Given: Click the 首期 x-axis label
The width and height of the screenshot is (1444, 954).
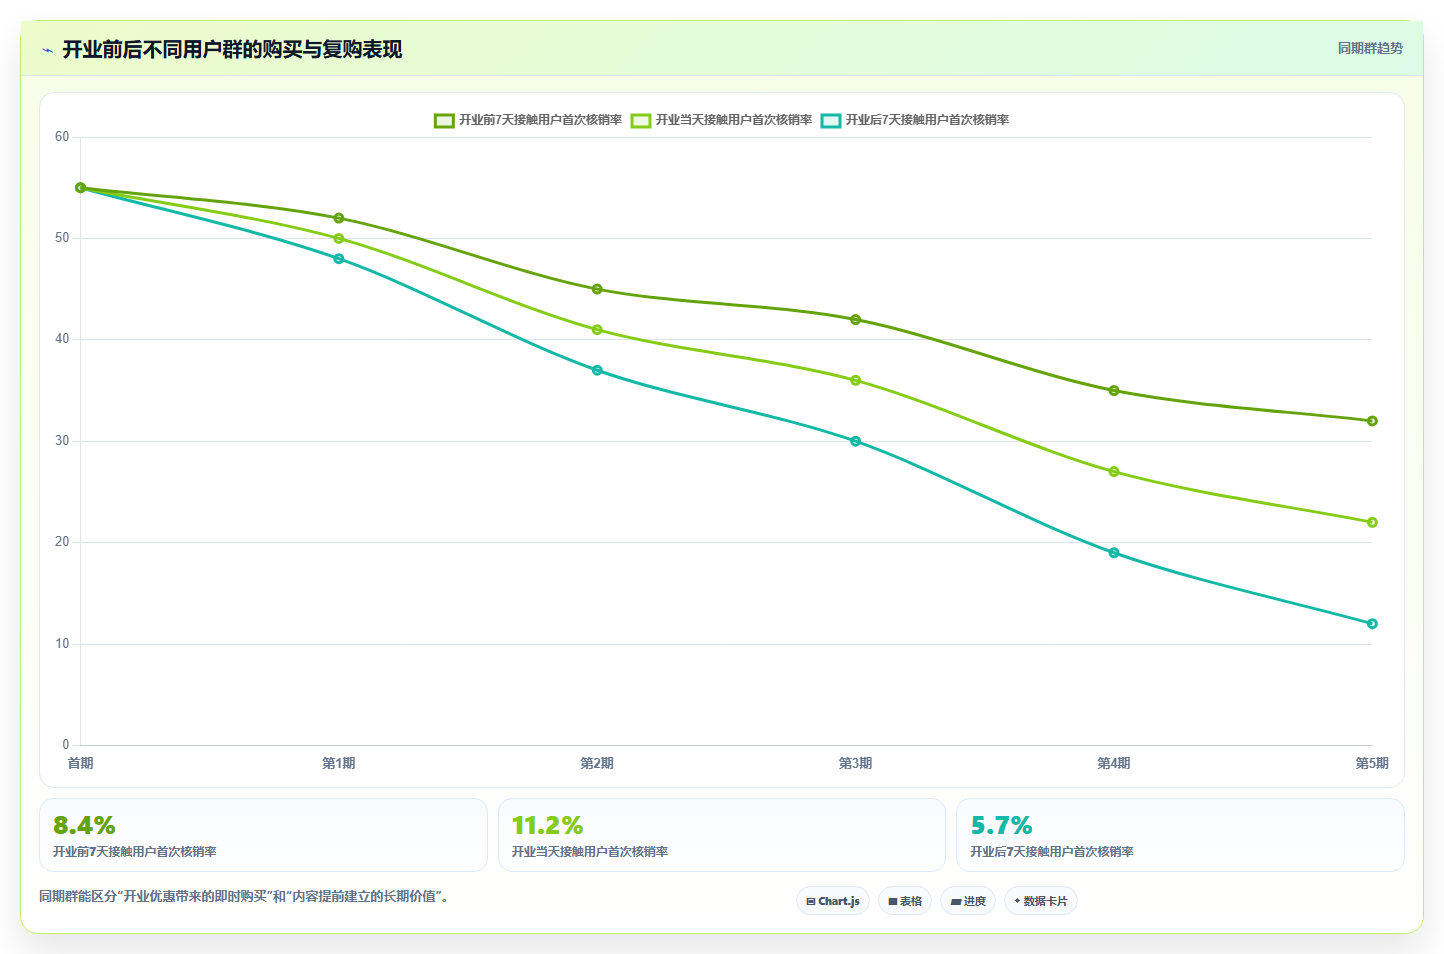Looking at the screenshot, I should (80, 763).
